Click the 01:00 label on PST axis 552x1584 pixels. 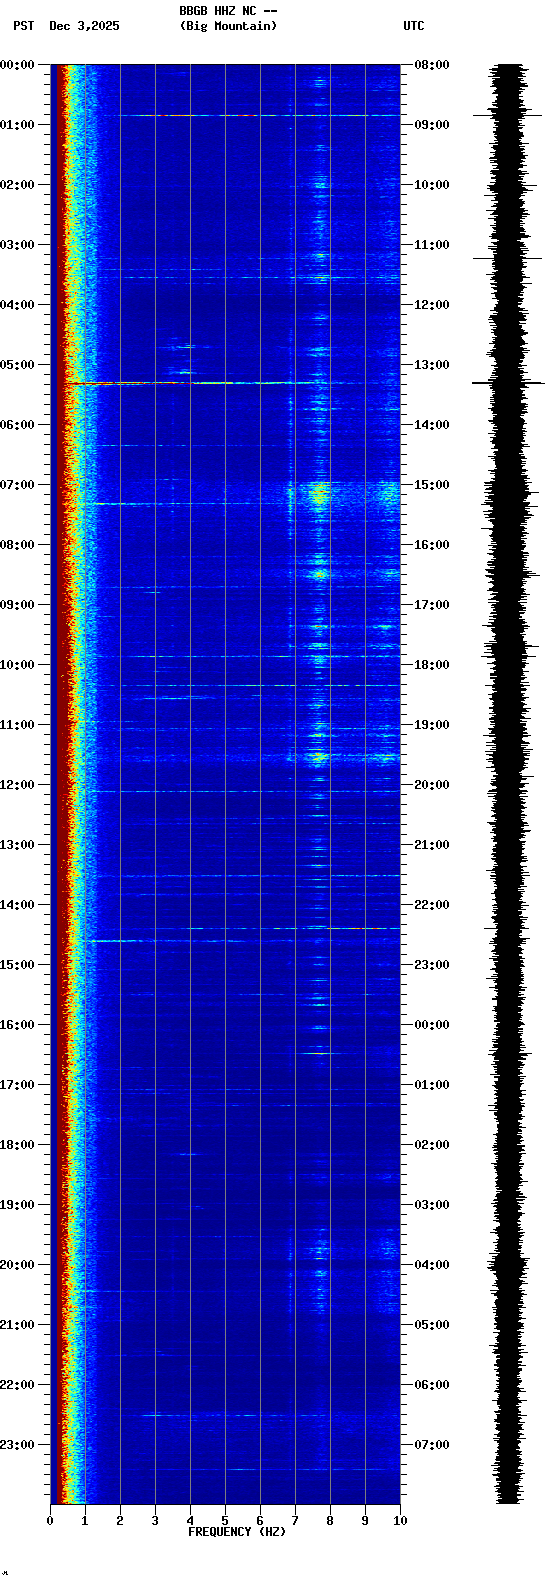point(18,125)
